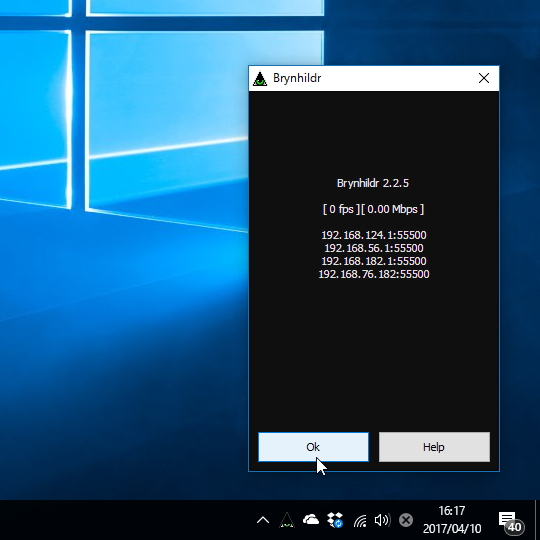Image resolution: width=540 pixels, height=540 pixels.
Task: Click the gray X tray icon
Action: tap(406, 520)
